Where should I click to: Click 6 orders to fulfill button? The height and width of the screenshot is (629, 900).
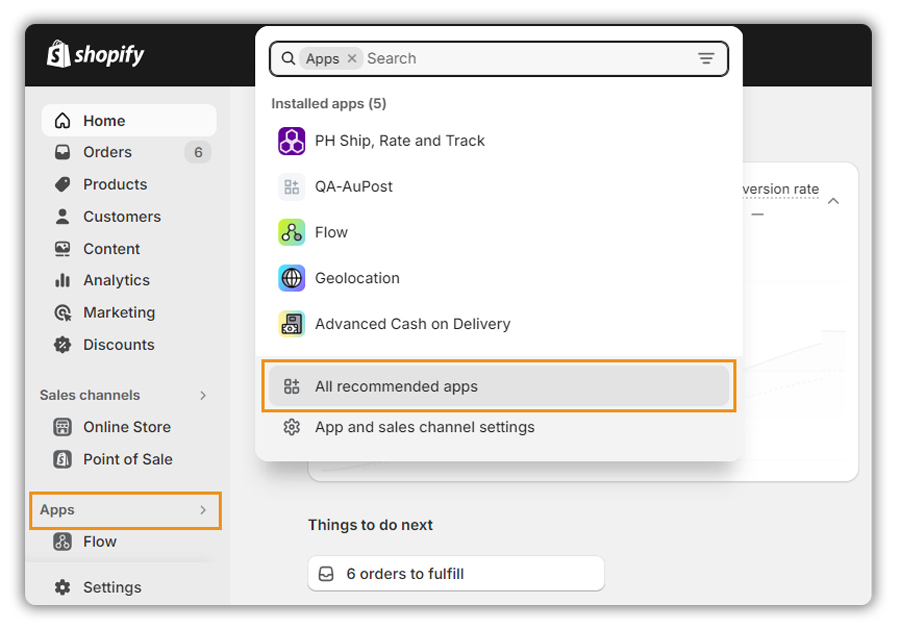click(456, 573)
